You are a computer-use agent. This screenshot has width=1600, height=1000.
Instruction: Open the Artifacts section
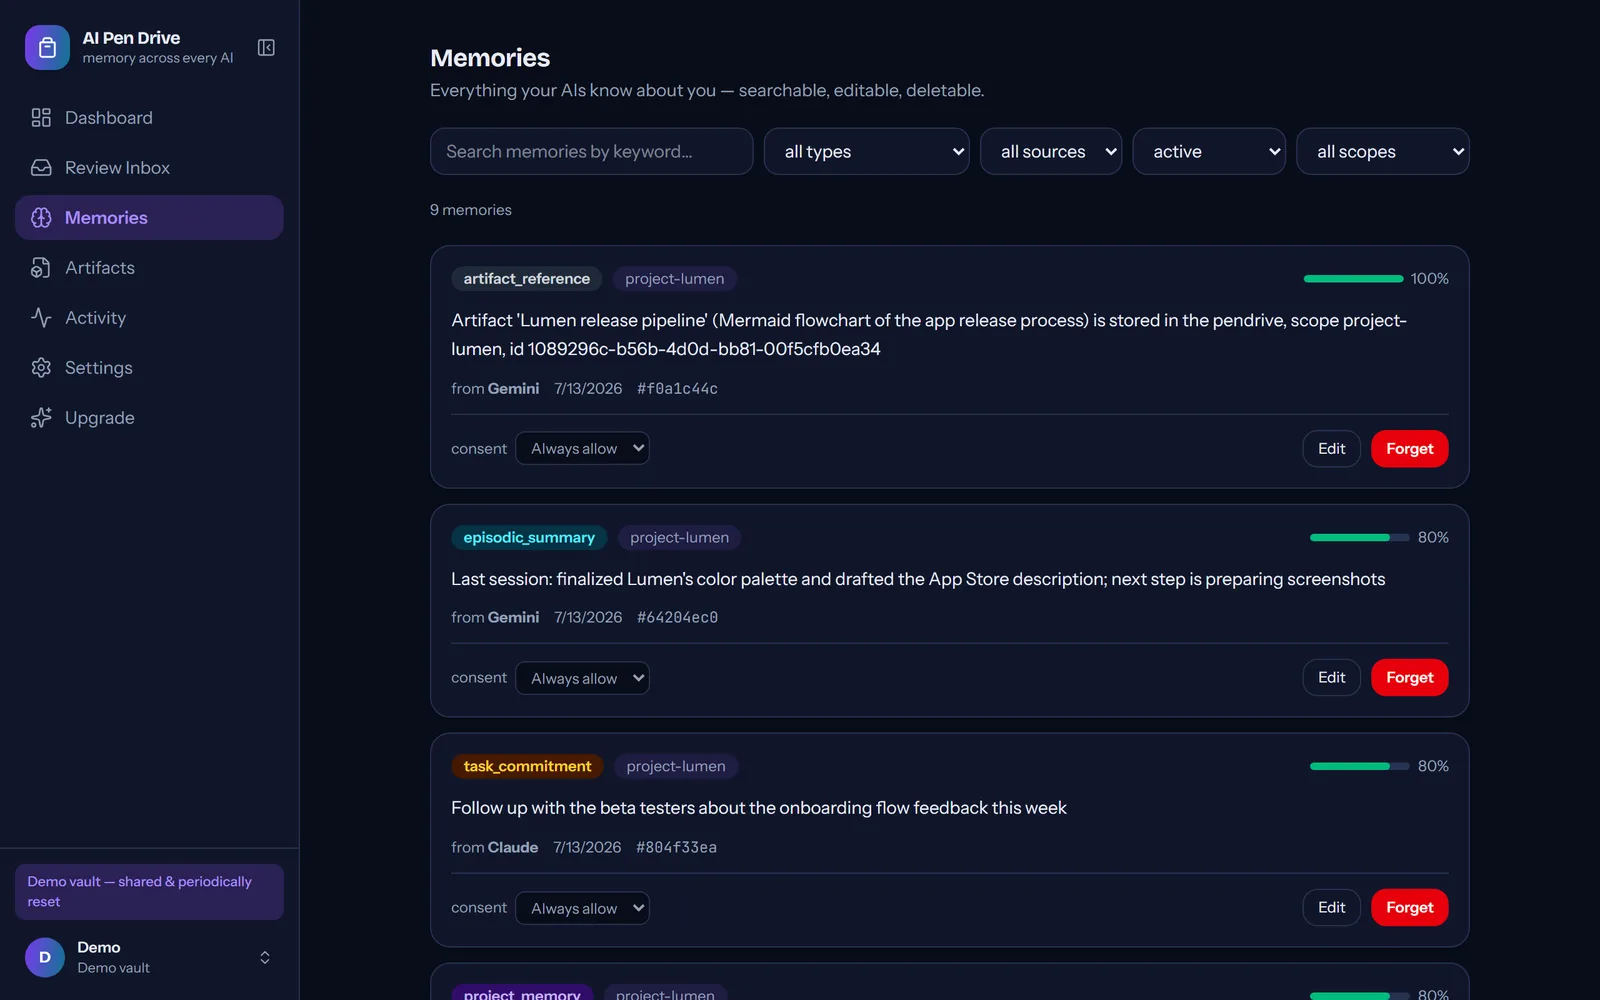coord(149,268)
